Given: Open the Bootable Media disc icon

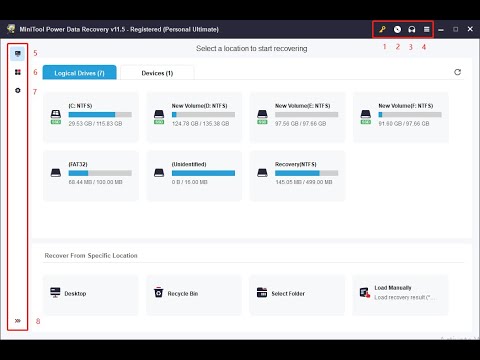Looking at the screenshot, I should pyautogui.click(x=397, y=29).
